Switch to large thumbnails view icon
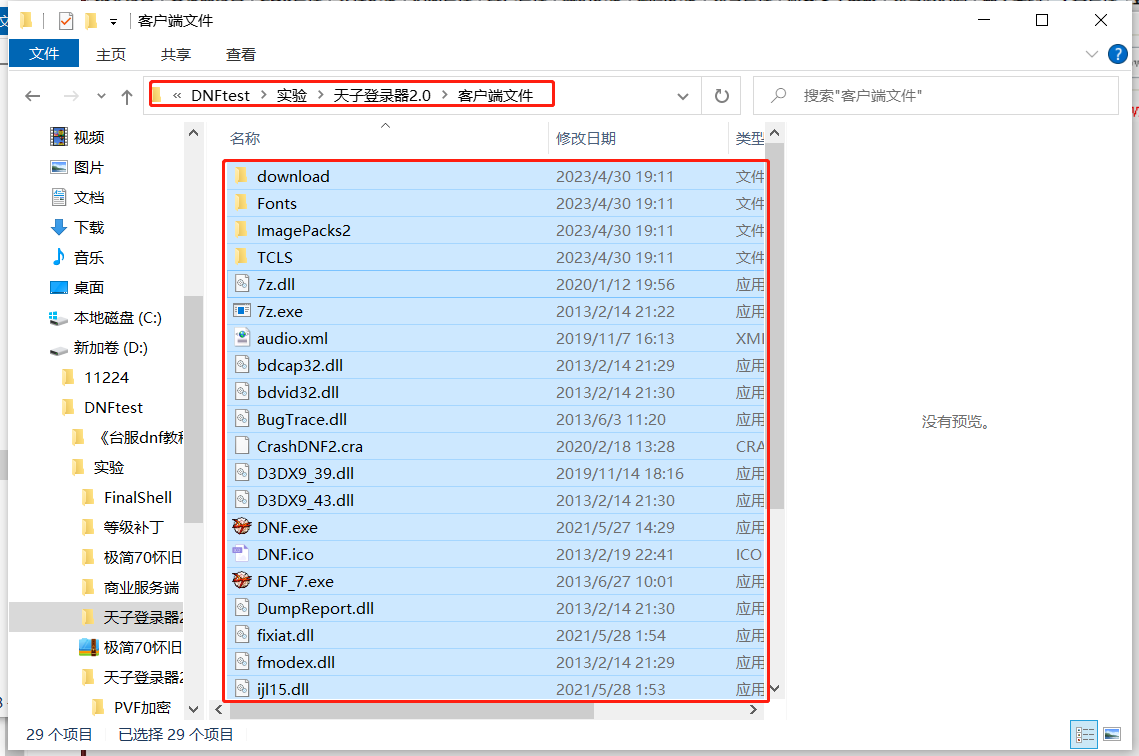1139x756 pixels. point(1112,735)
